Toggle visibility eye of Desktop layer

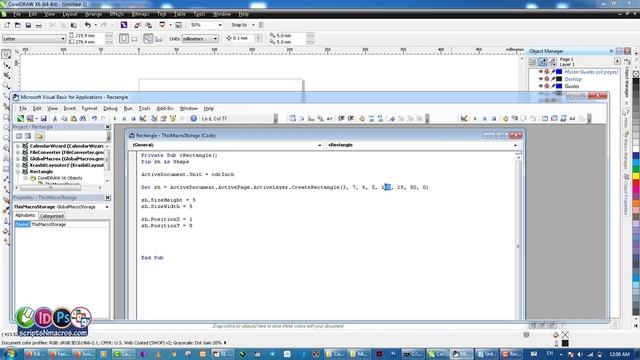pyautogui.click(x=540, y=79)
